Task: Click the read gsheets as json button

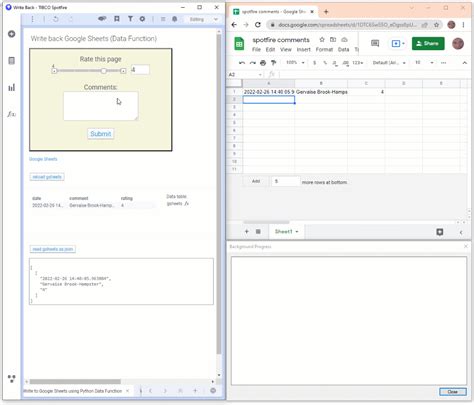Action: pyautogui.click(x=53, y=249)
